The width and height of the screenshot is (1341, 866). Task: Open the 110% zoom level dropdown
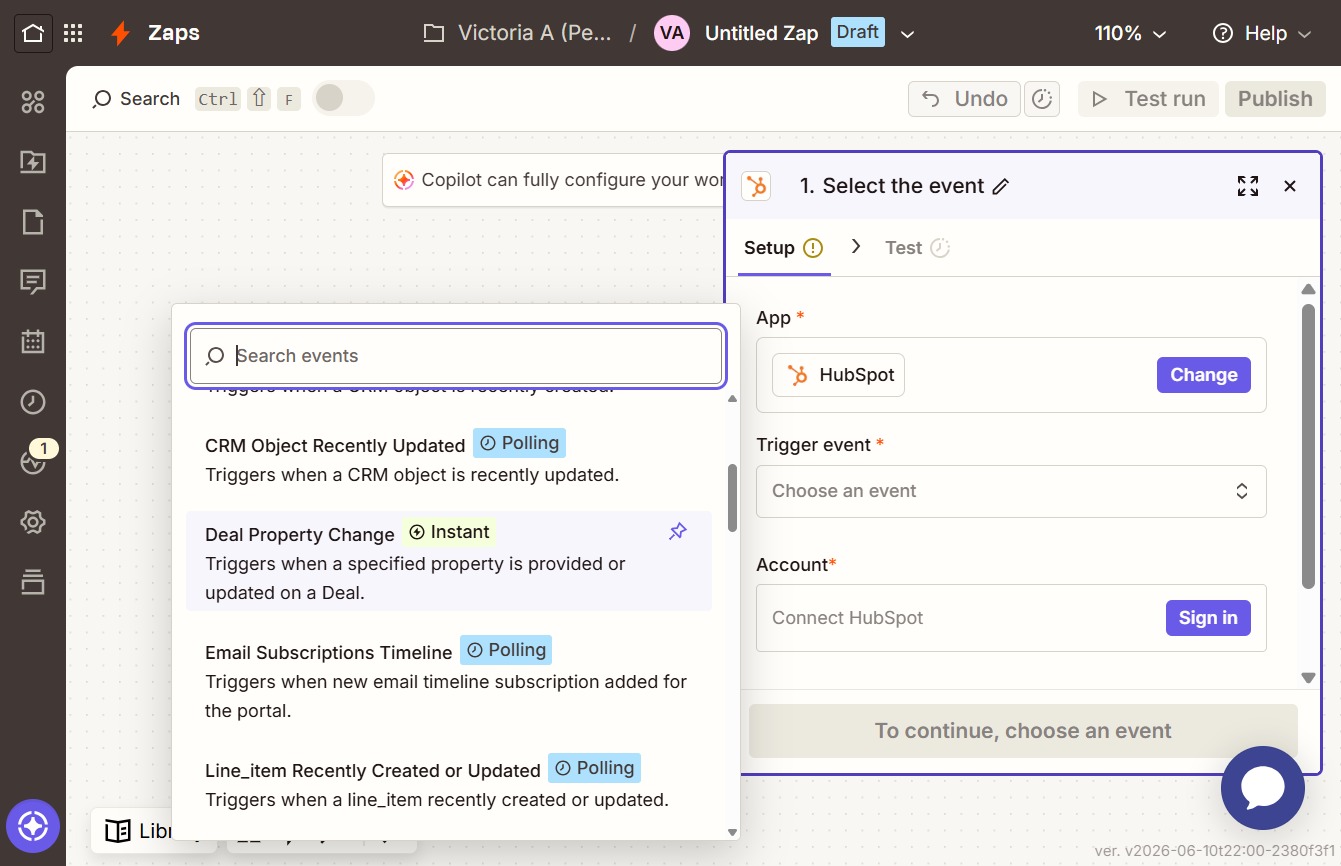(1130, 33)
